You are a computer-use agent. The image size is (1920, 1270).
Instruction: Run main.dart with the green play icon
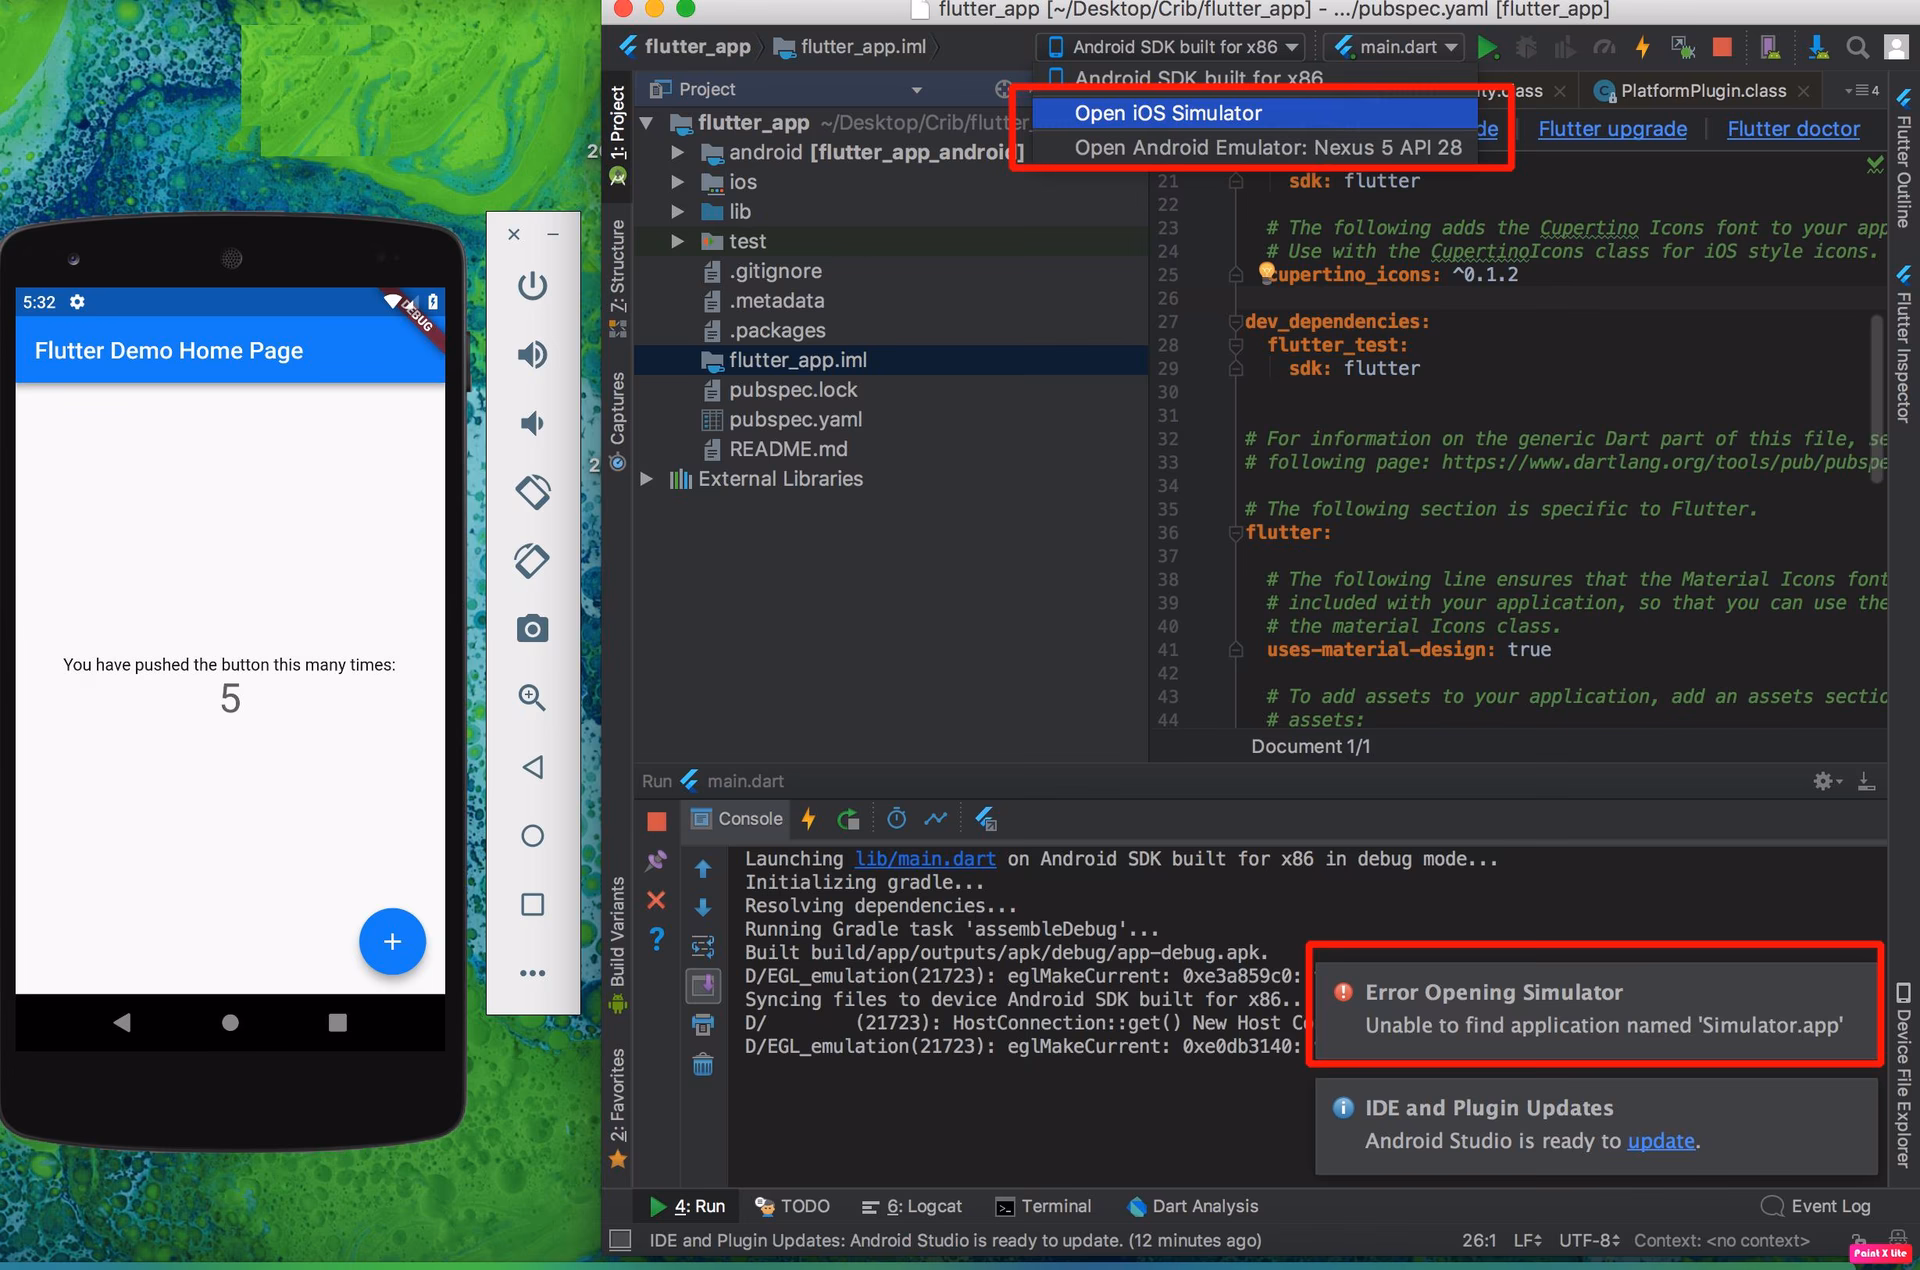[1487, 47]
